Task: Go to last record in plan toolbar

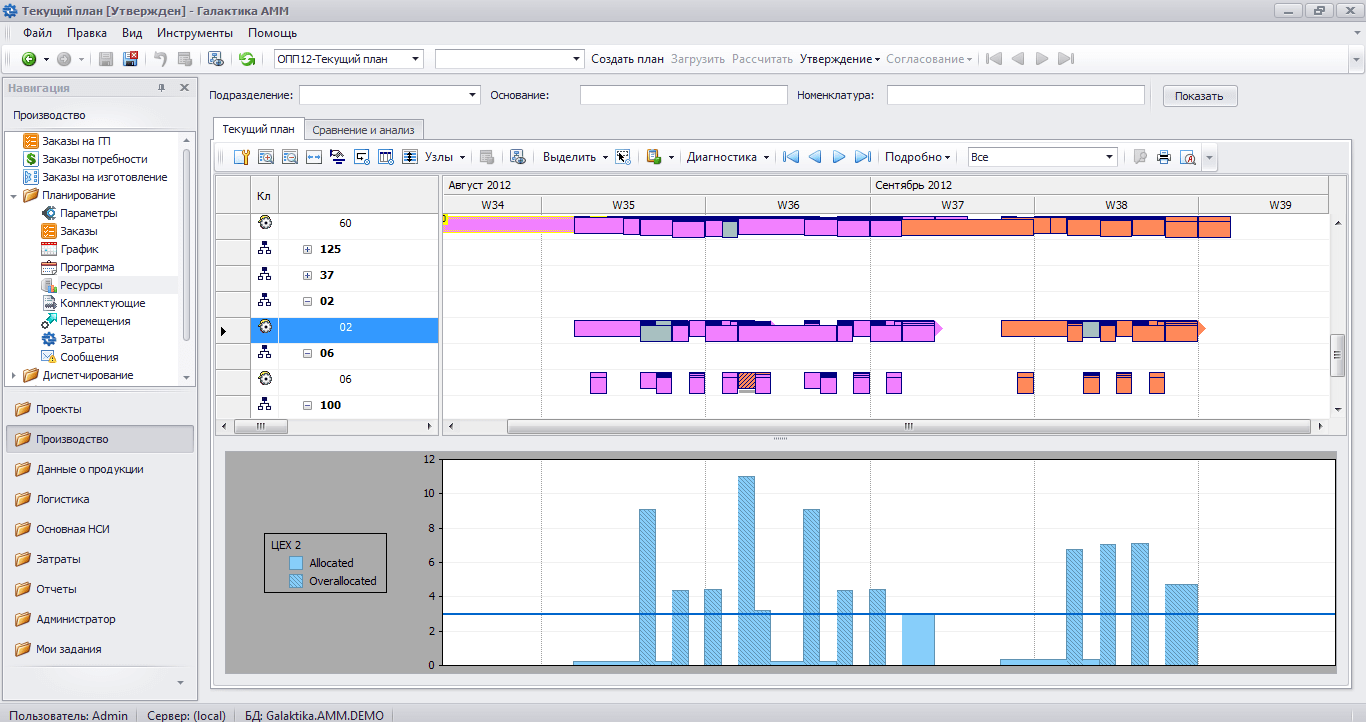Action: [863, 157]
